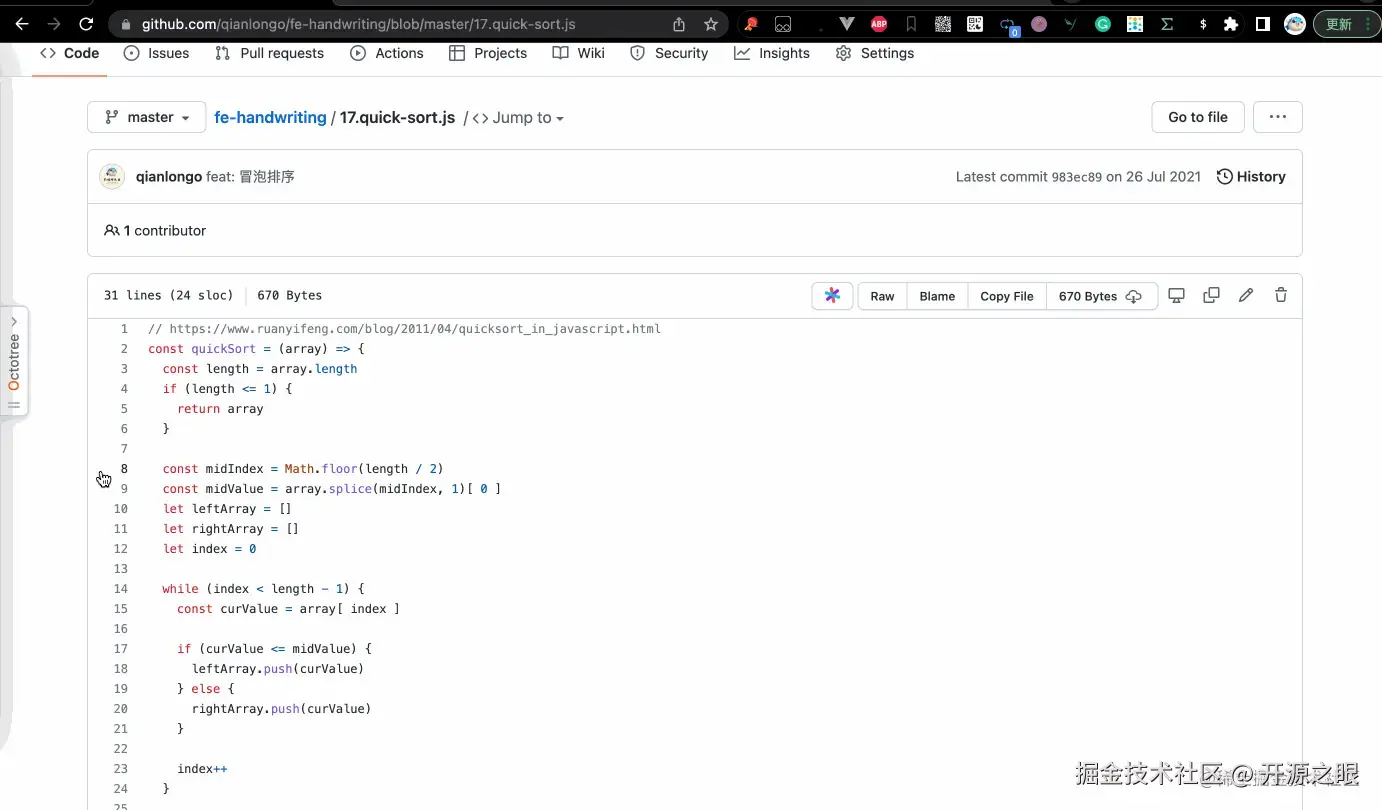Switch to the Pull requests tab

[270, 53]
